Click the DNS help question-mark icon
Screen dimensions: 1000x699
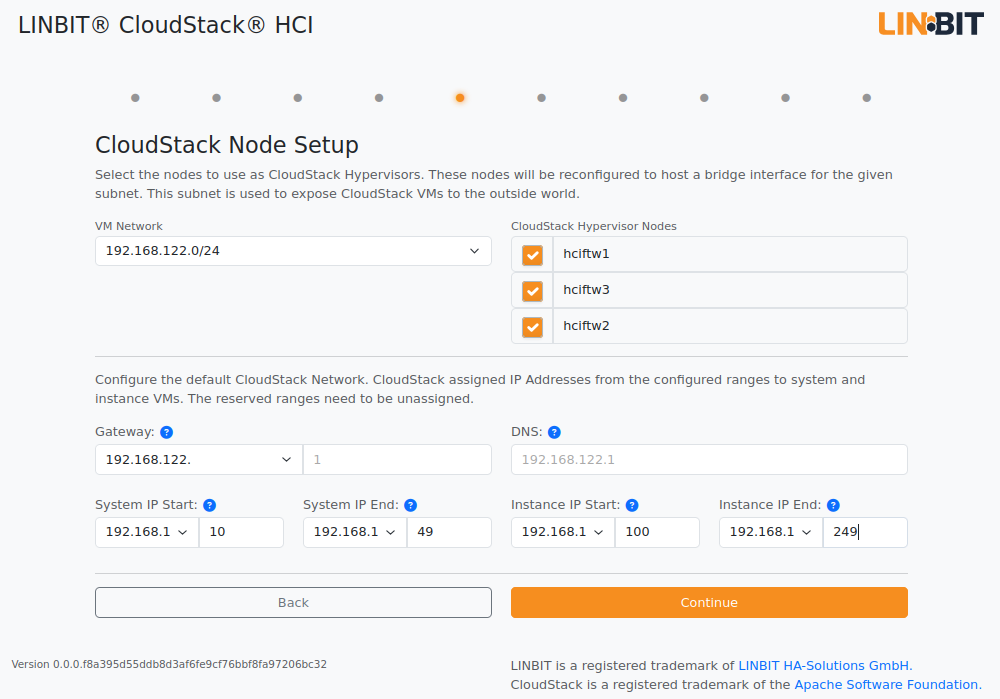coord(554,432)
